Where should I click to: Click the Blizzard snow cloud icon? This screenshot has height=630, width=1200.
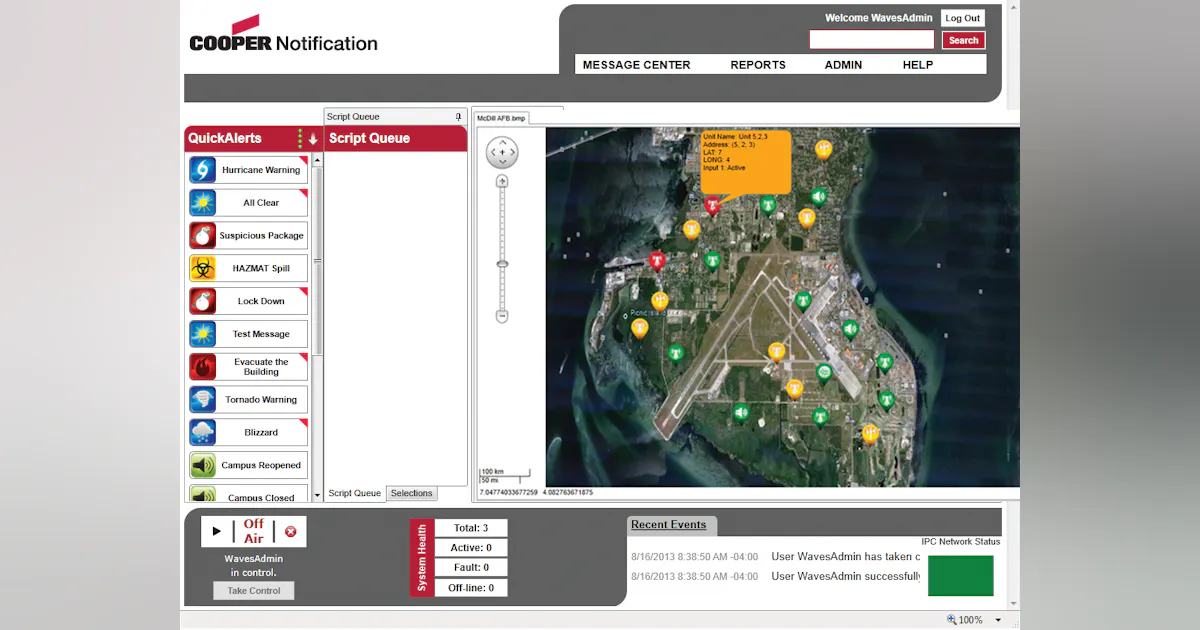coord(203,432)
